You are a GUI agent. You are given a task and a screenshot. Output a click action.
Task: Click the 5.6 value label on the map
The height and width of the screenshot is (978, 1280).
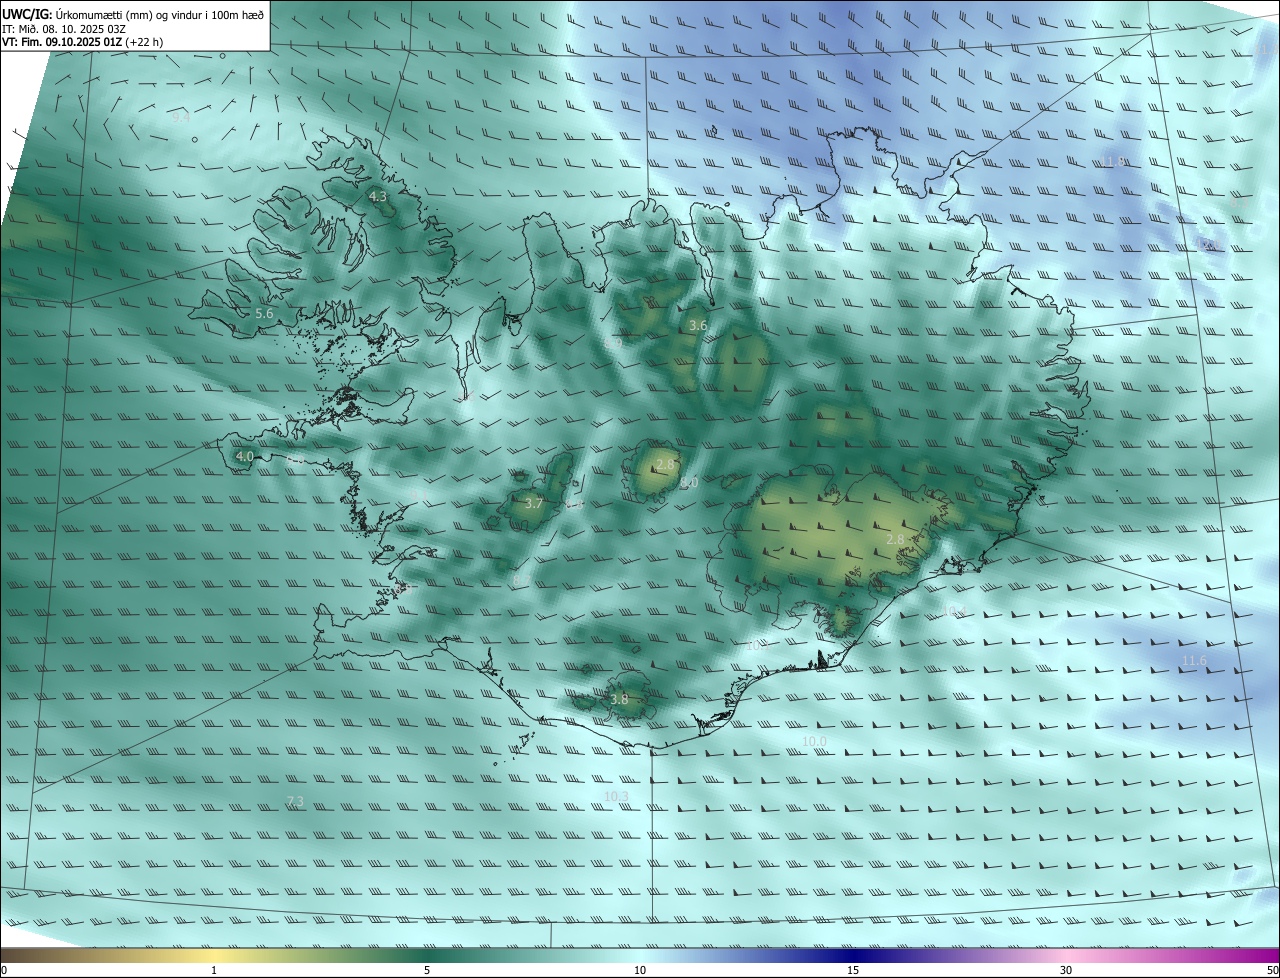coord(264,314)
